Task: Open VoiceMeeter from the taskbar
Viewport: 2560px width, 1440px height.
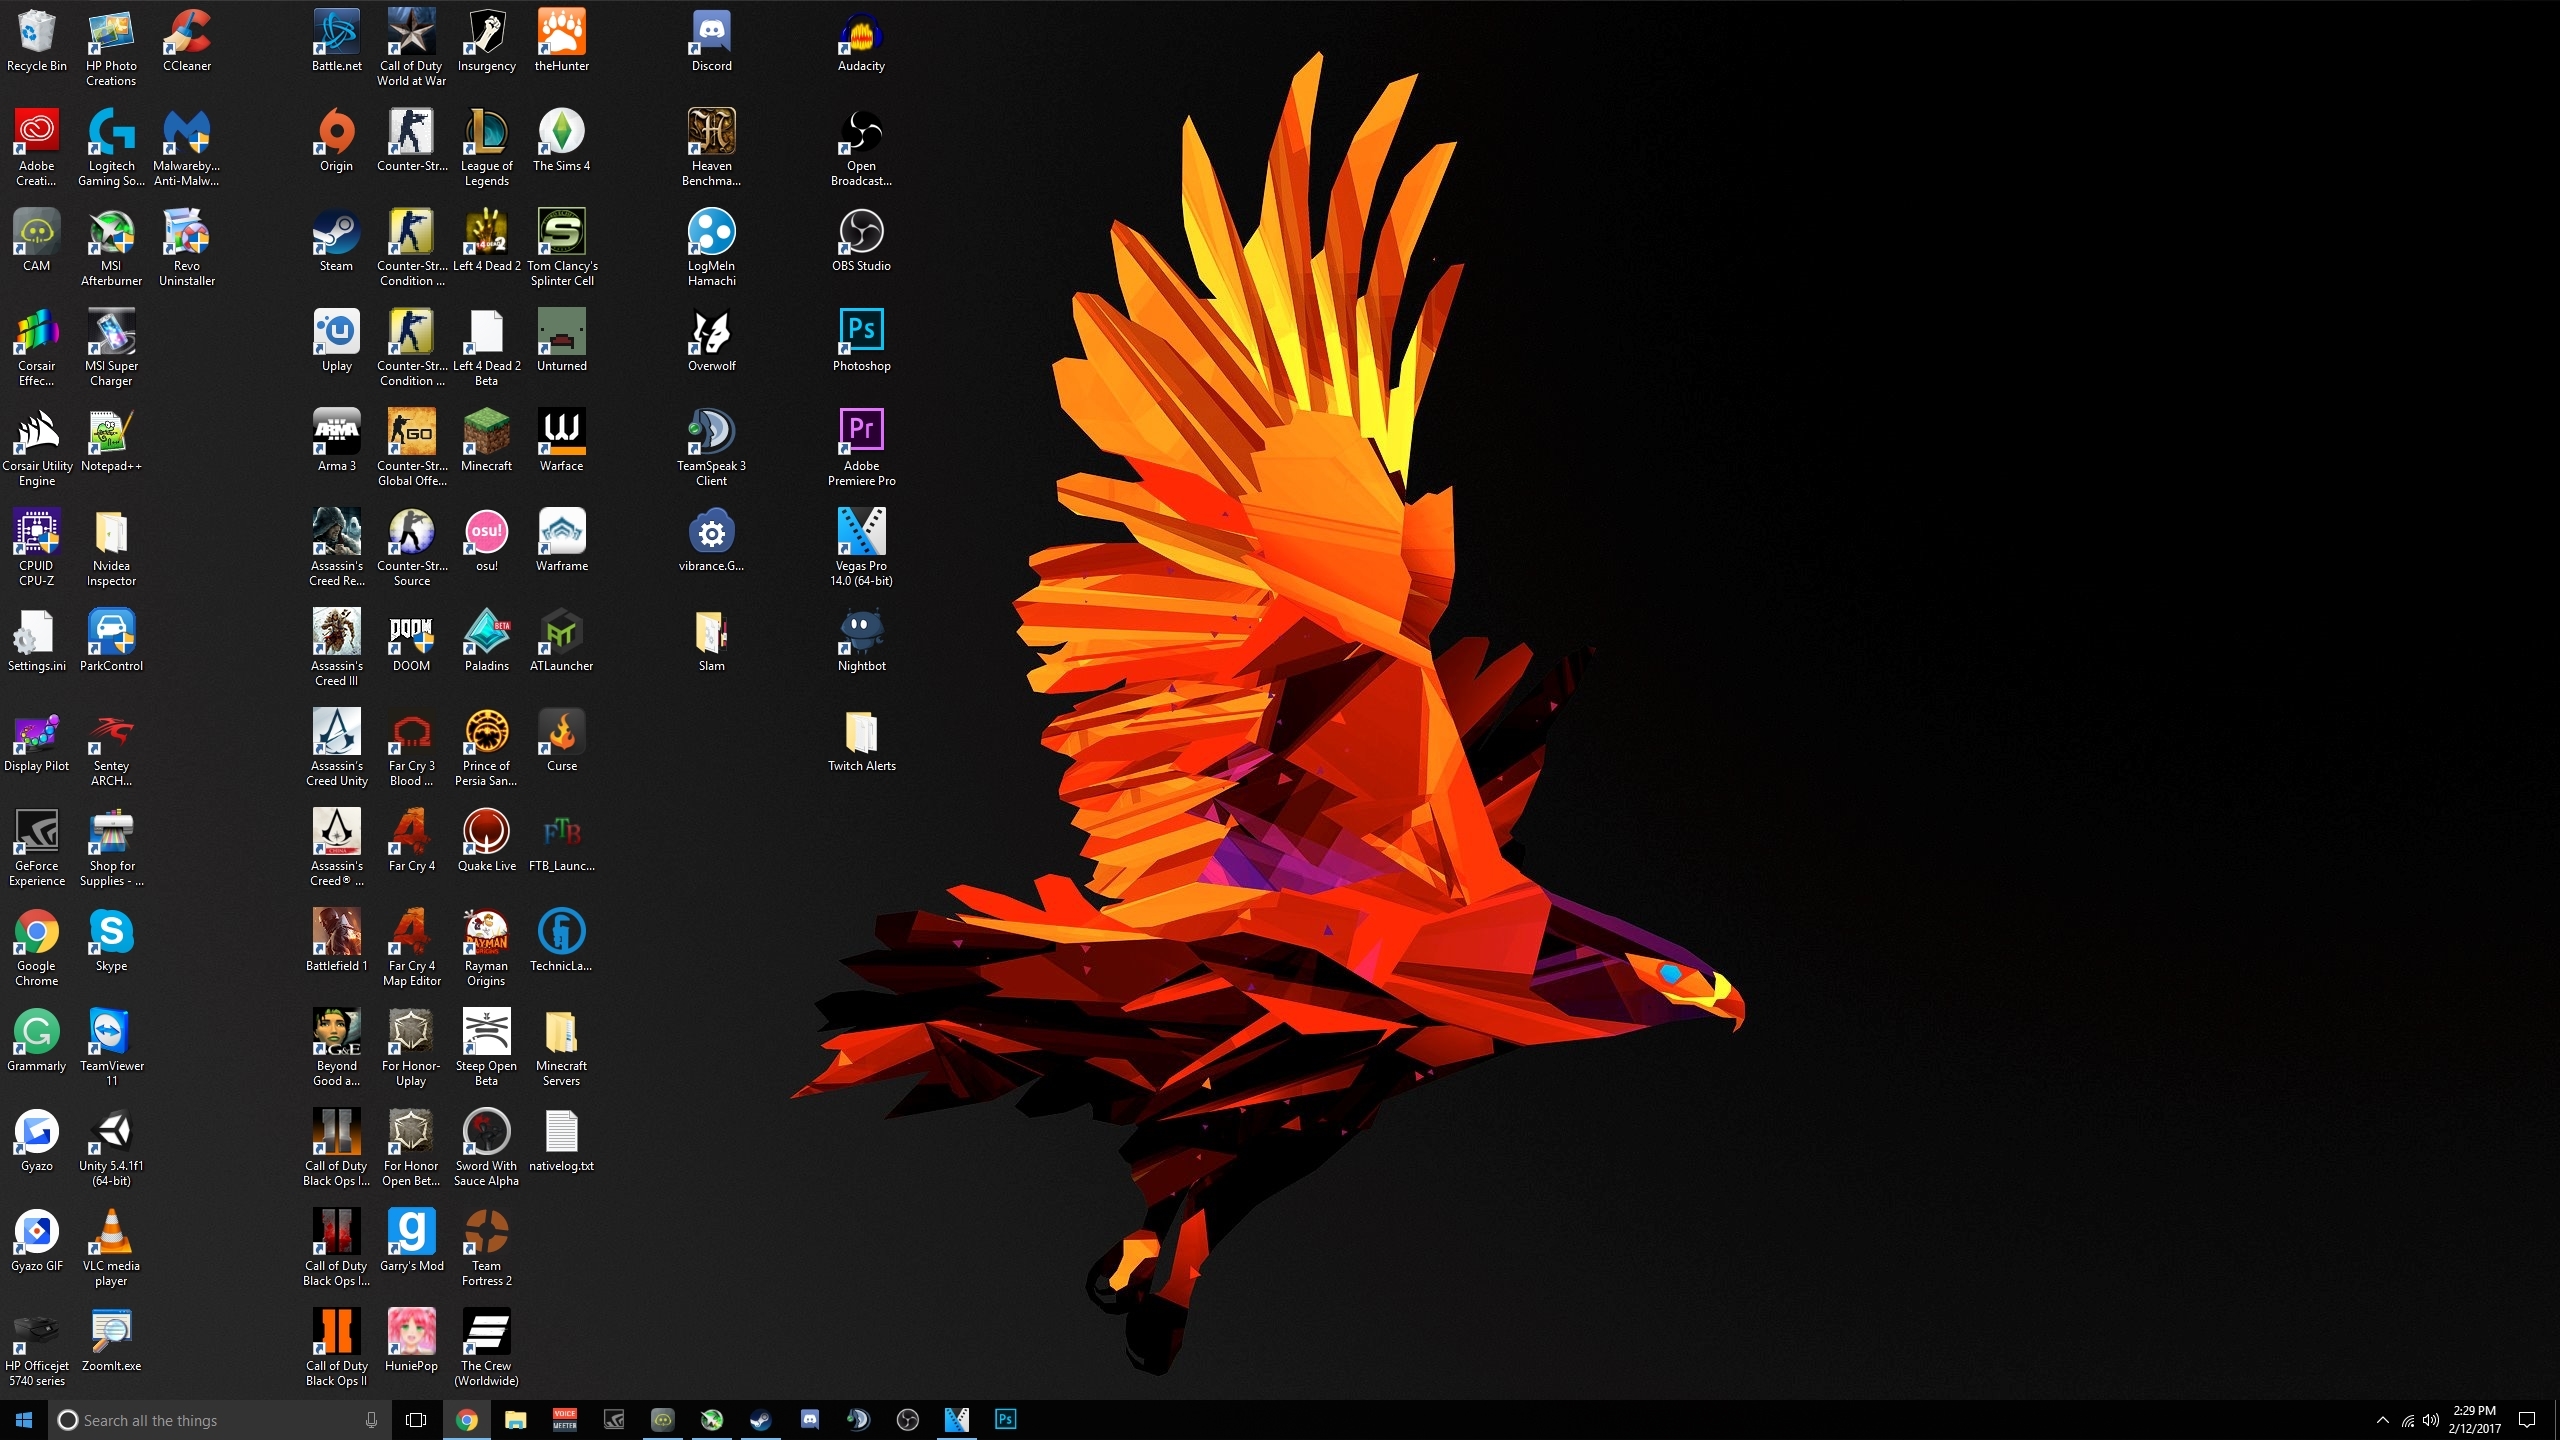Action: 565,1419
